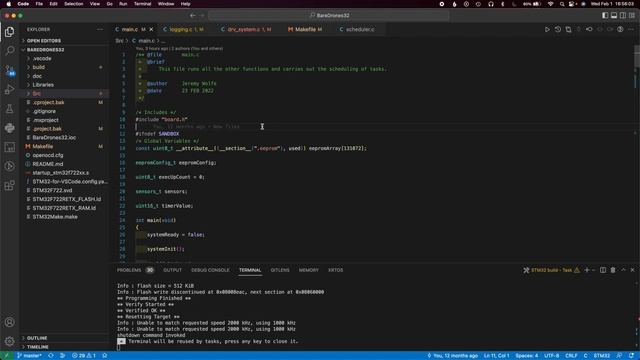640x360 pixels.
Task: Kill terminal with trash icon
Action: pos(613,270)
